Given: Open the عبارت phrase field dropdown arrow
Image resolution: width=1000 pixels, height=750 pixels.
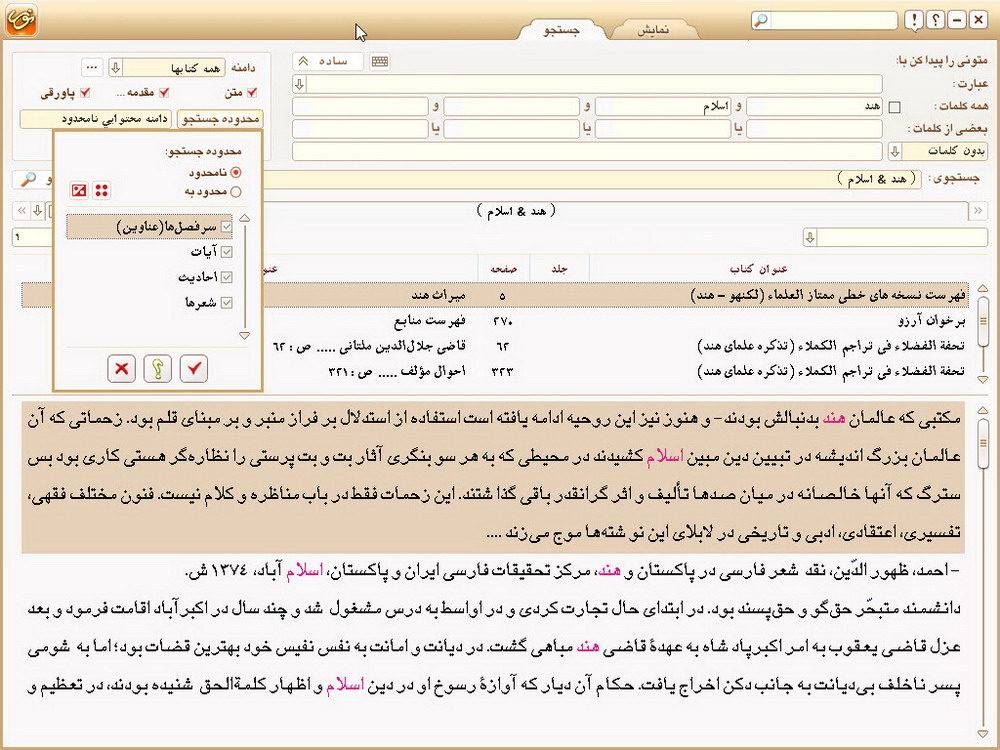Looking at the screenshot, I should [300, 84].
